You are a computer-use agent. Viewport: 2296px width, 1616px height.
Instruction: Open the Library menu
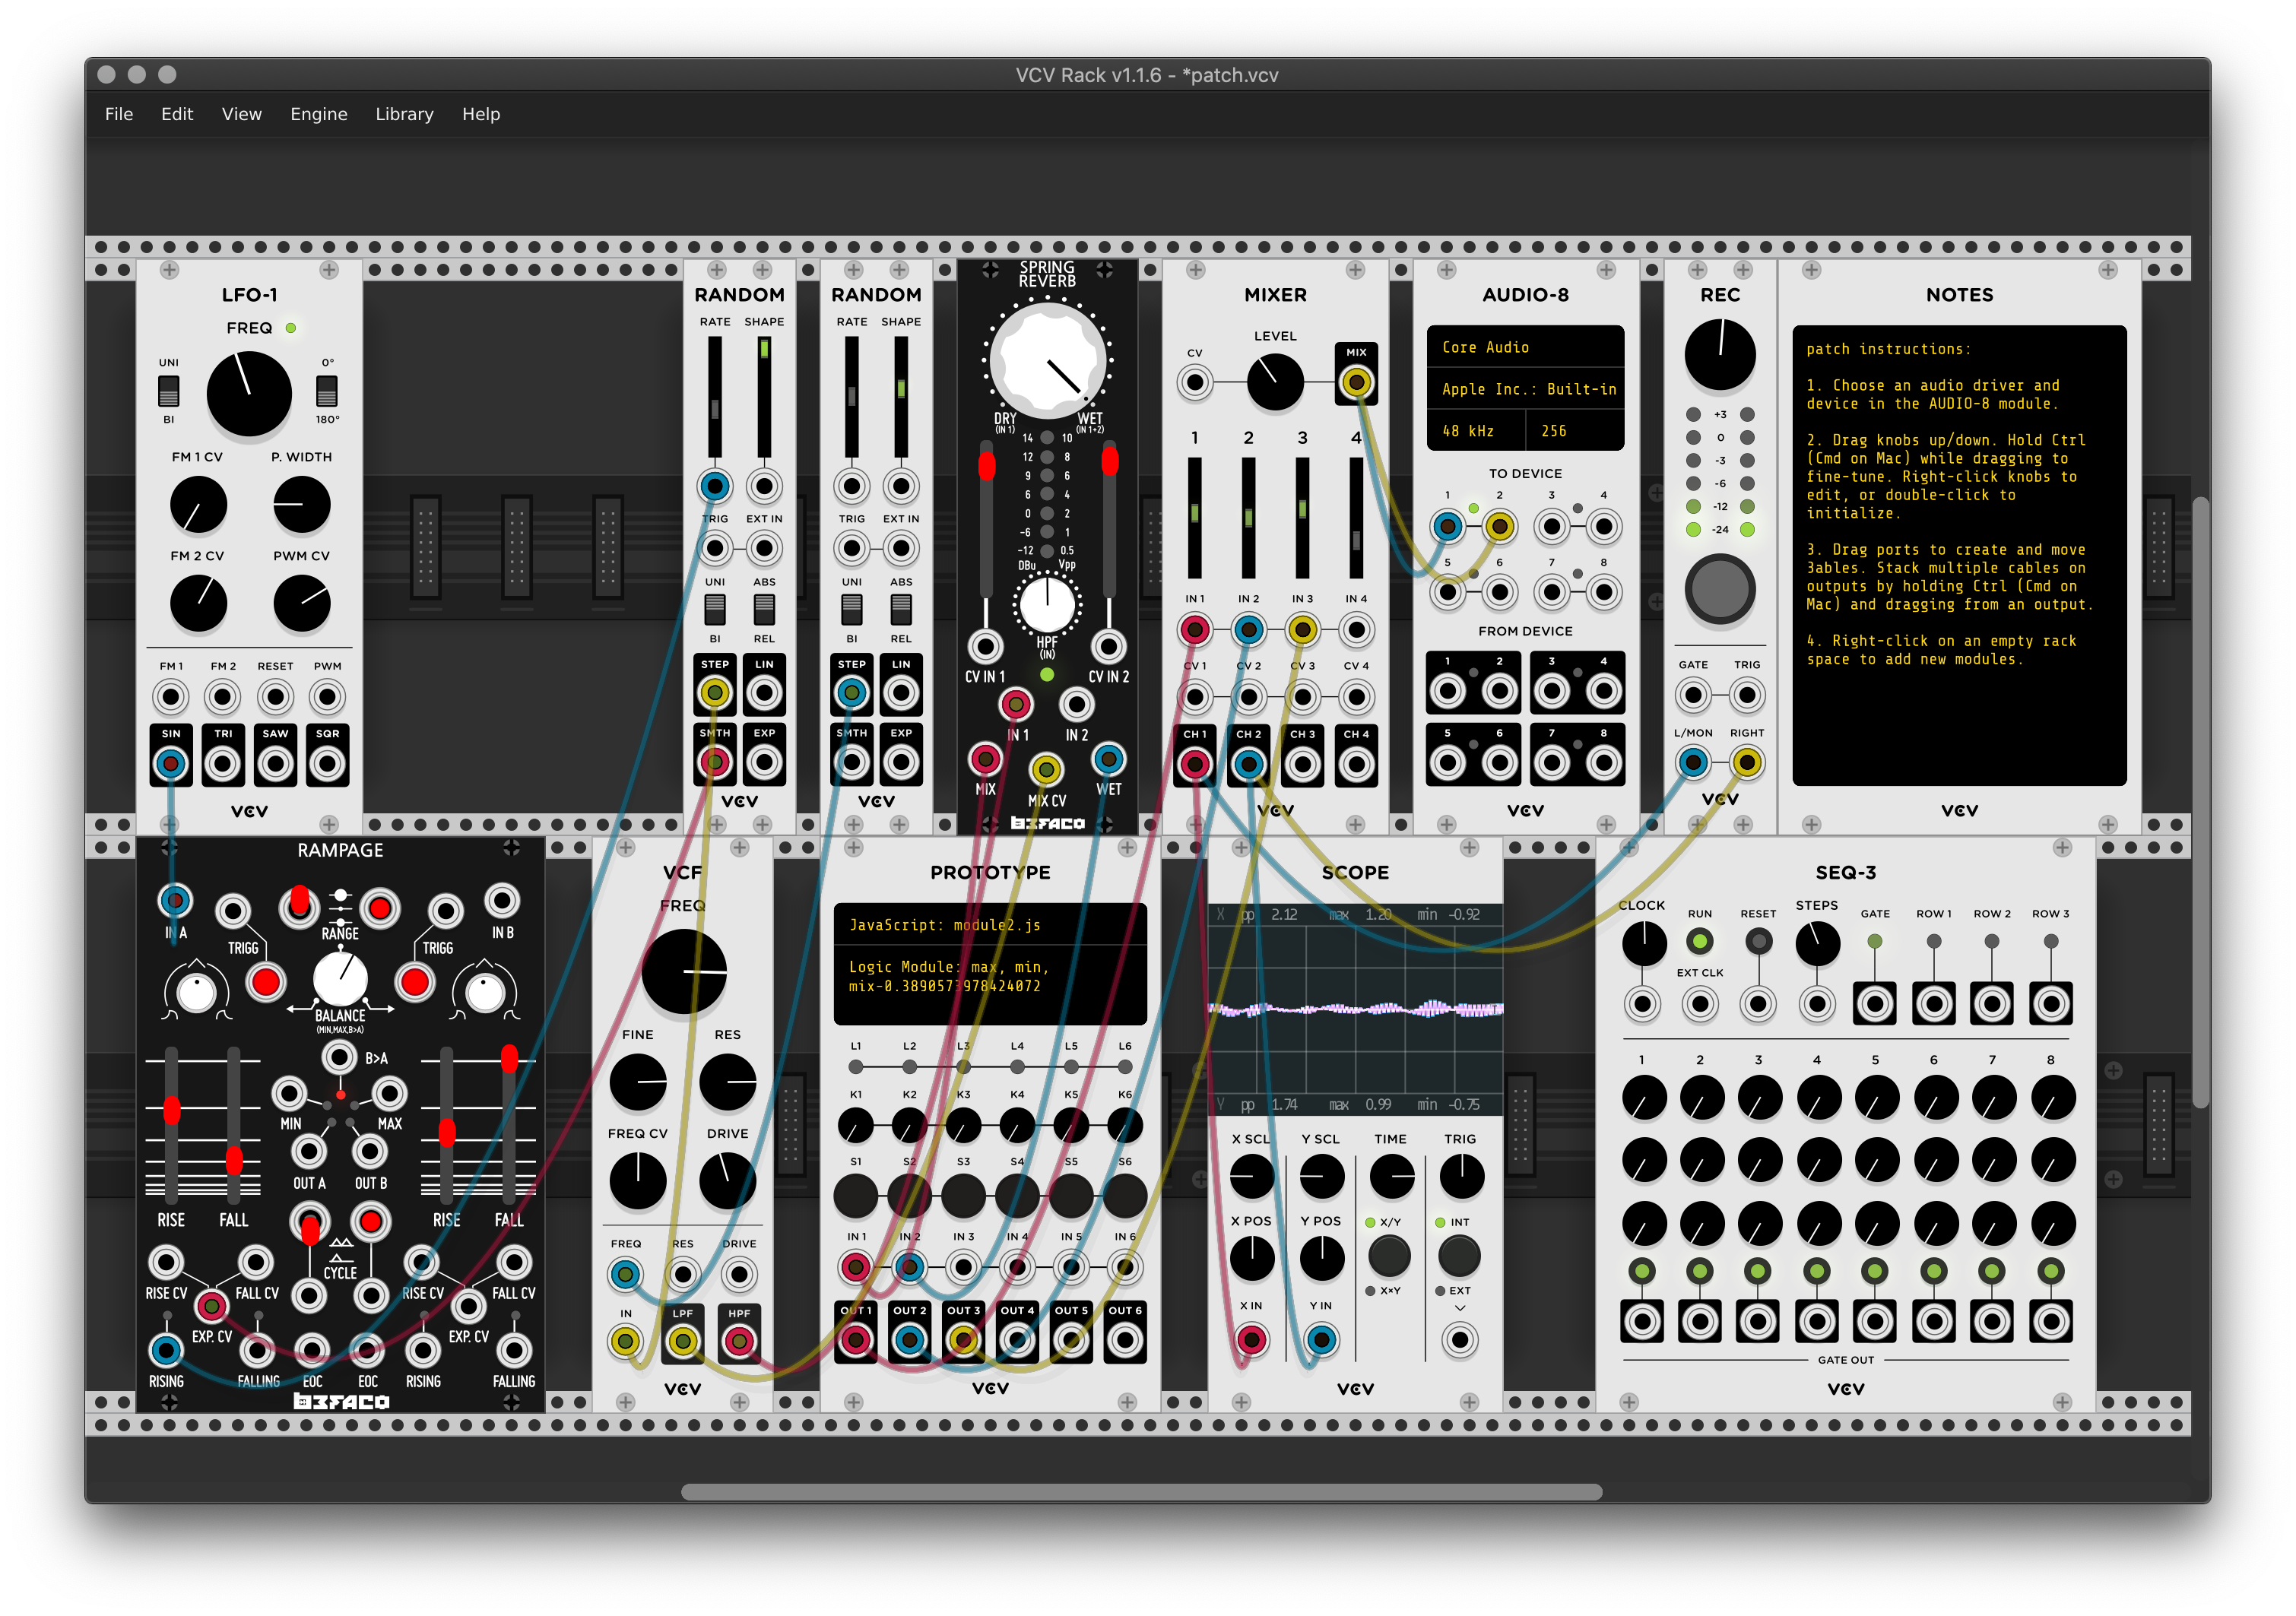(x=404, y=114)
